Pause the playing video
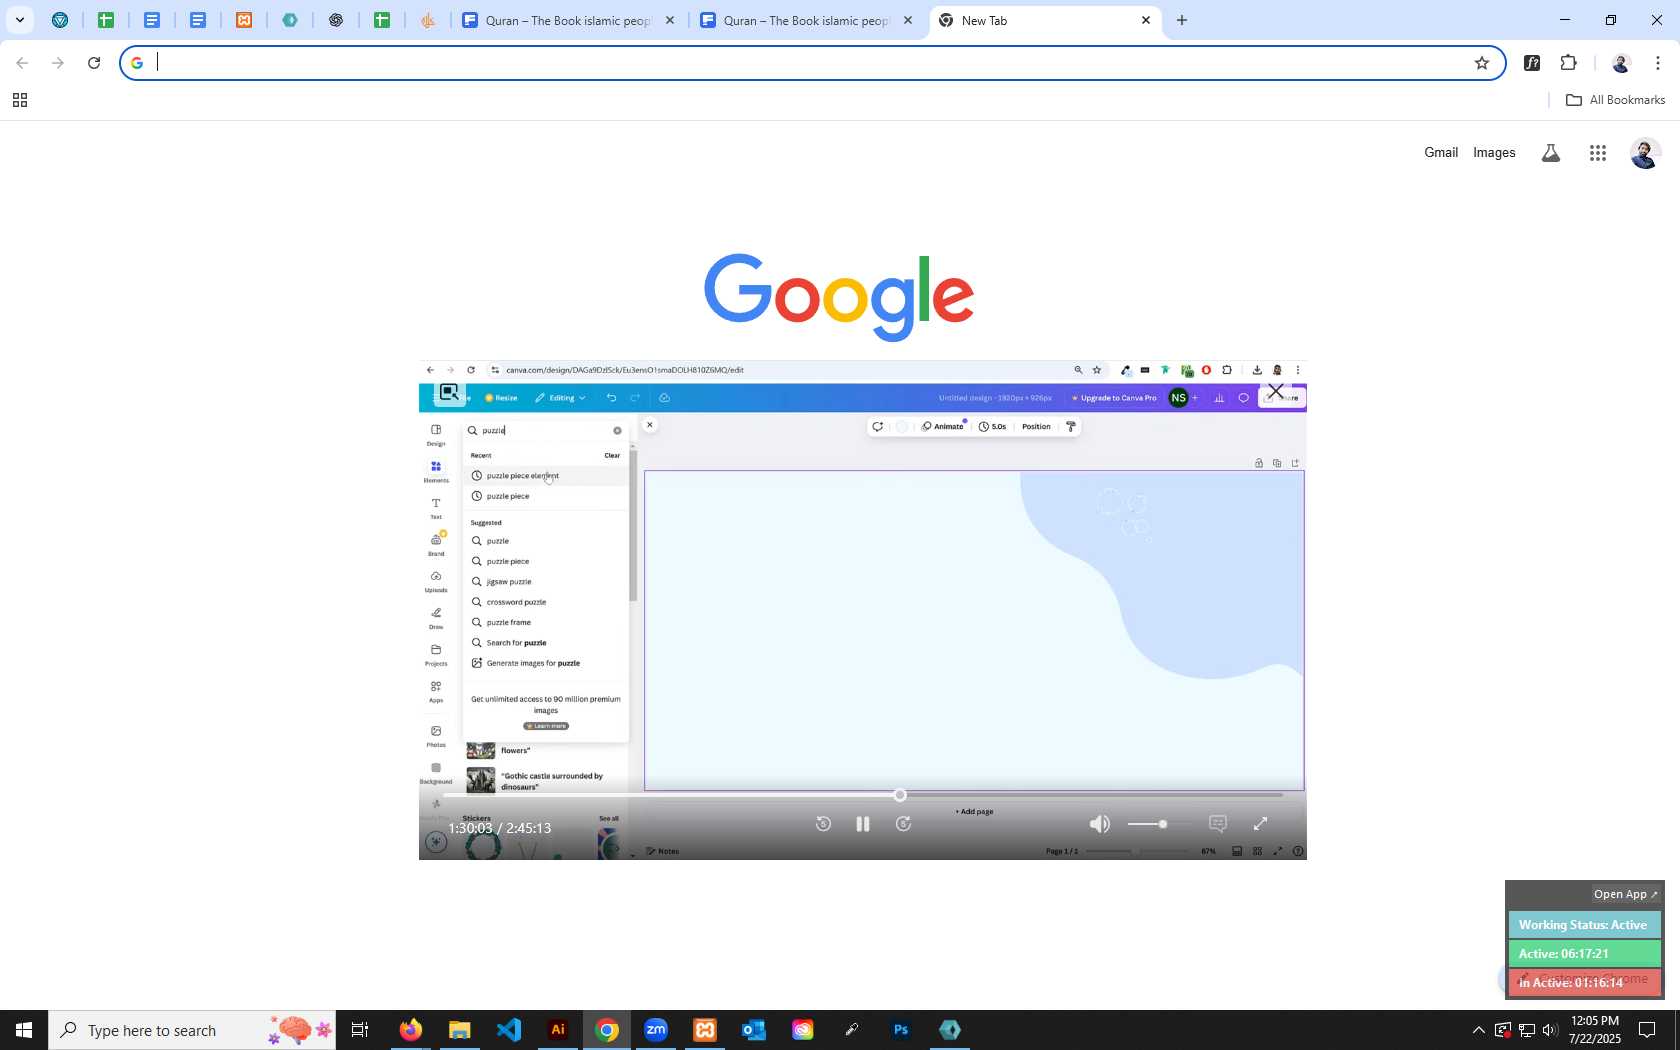Image resolution: width=1680 pixels, height=1050 pixels. click(x=863, y=824)
